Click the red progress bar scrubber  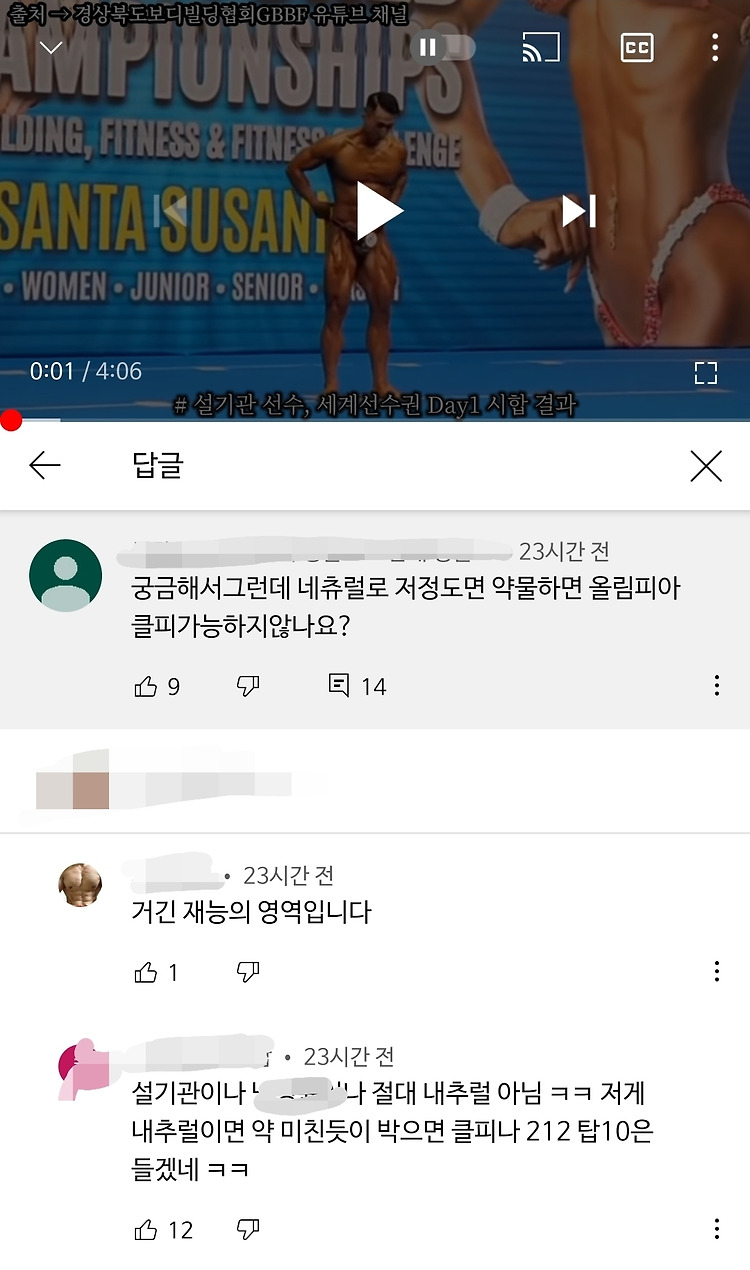pyautogui.click(x=10, y=421)
